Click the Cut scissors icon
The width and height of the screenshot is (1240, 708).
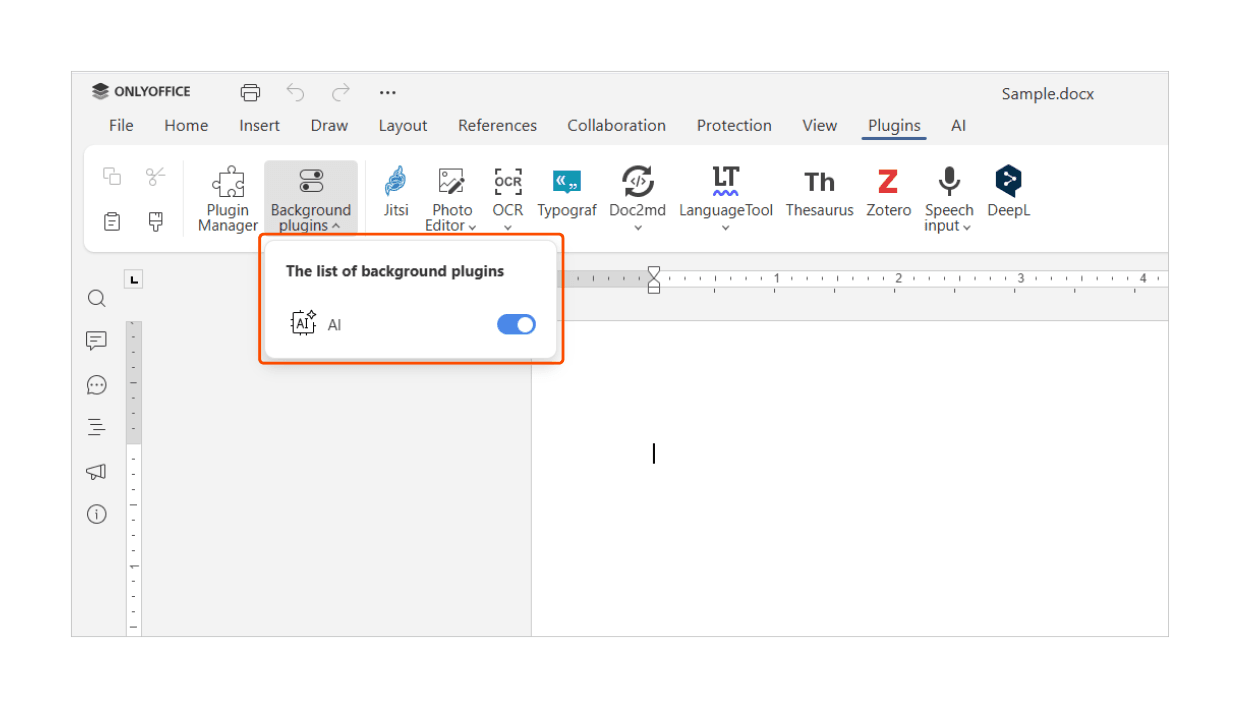pos(155,177)
